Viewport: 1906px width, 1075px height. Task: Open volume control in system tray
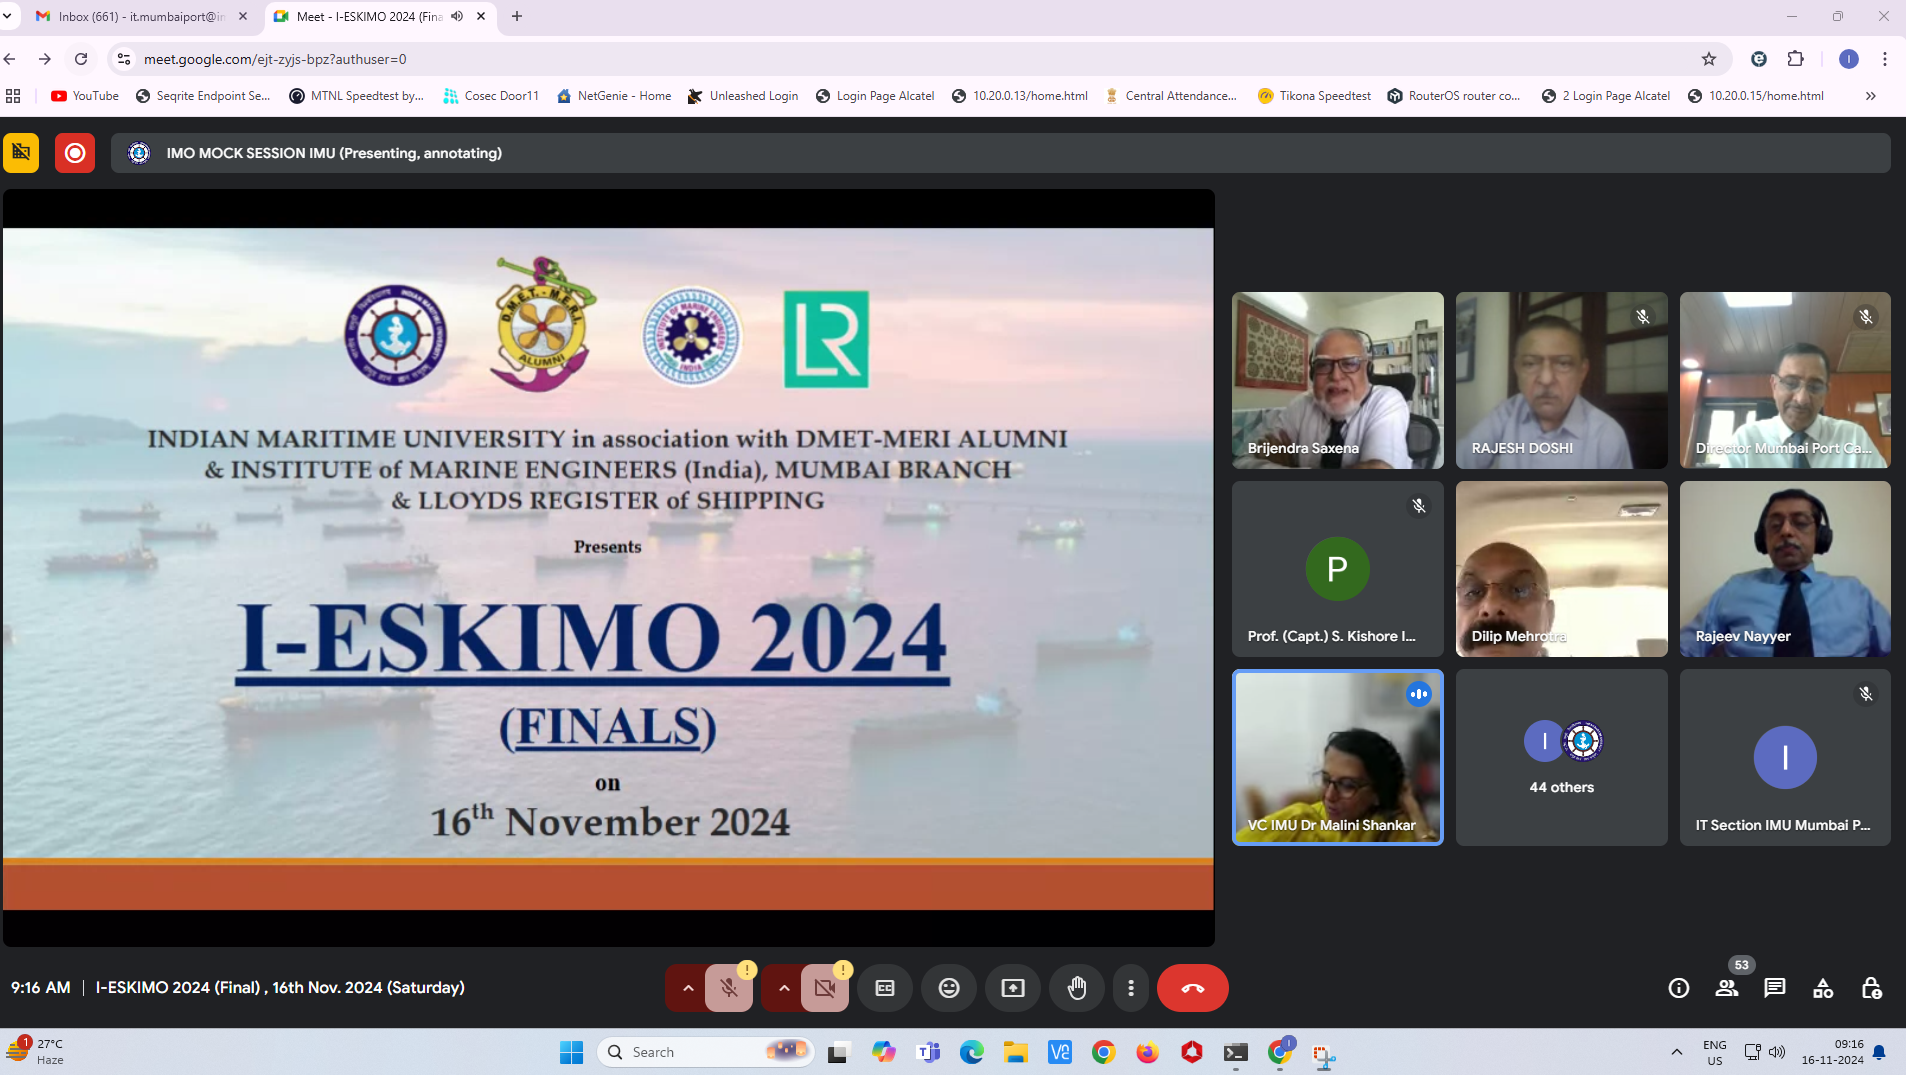point(1777,1052)
